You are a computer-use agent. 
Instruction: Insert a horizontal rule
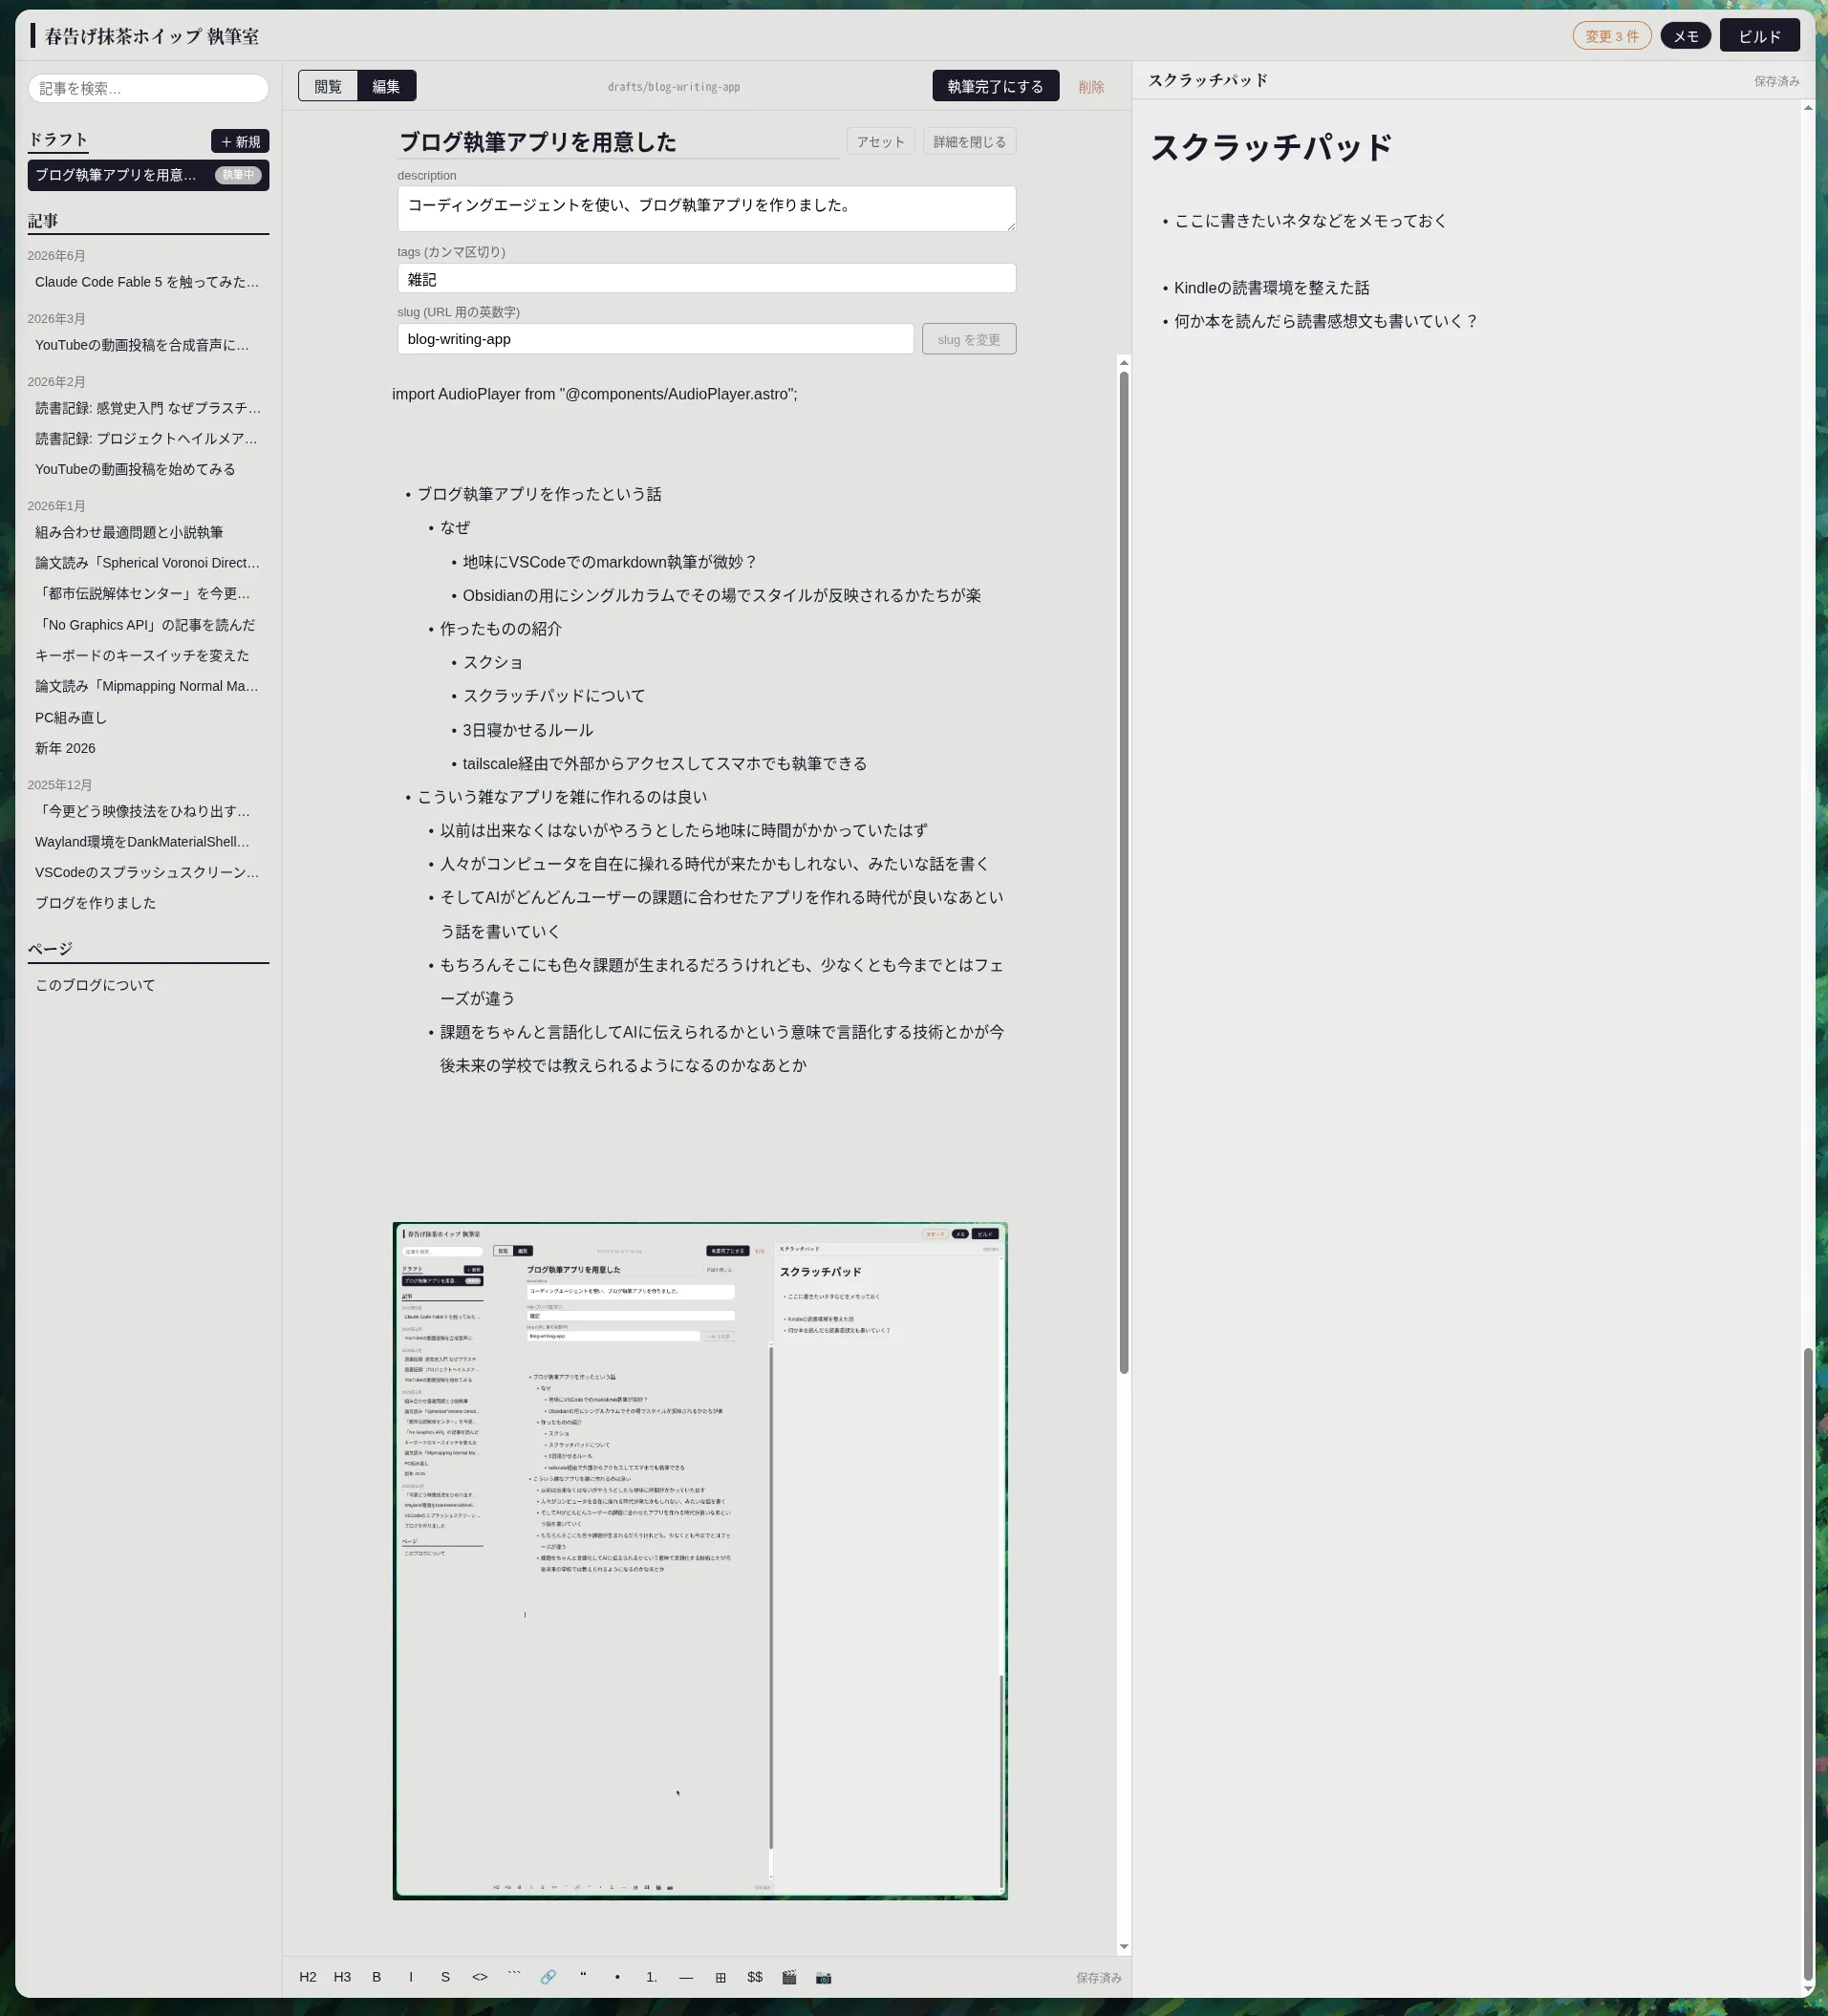tap(686, 1977)
